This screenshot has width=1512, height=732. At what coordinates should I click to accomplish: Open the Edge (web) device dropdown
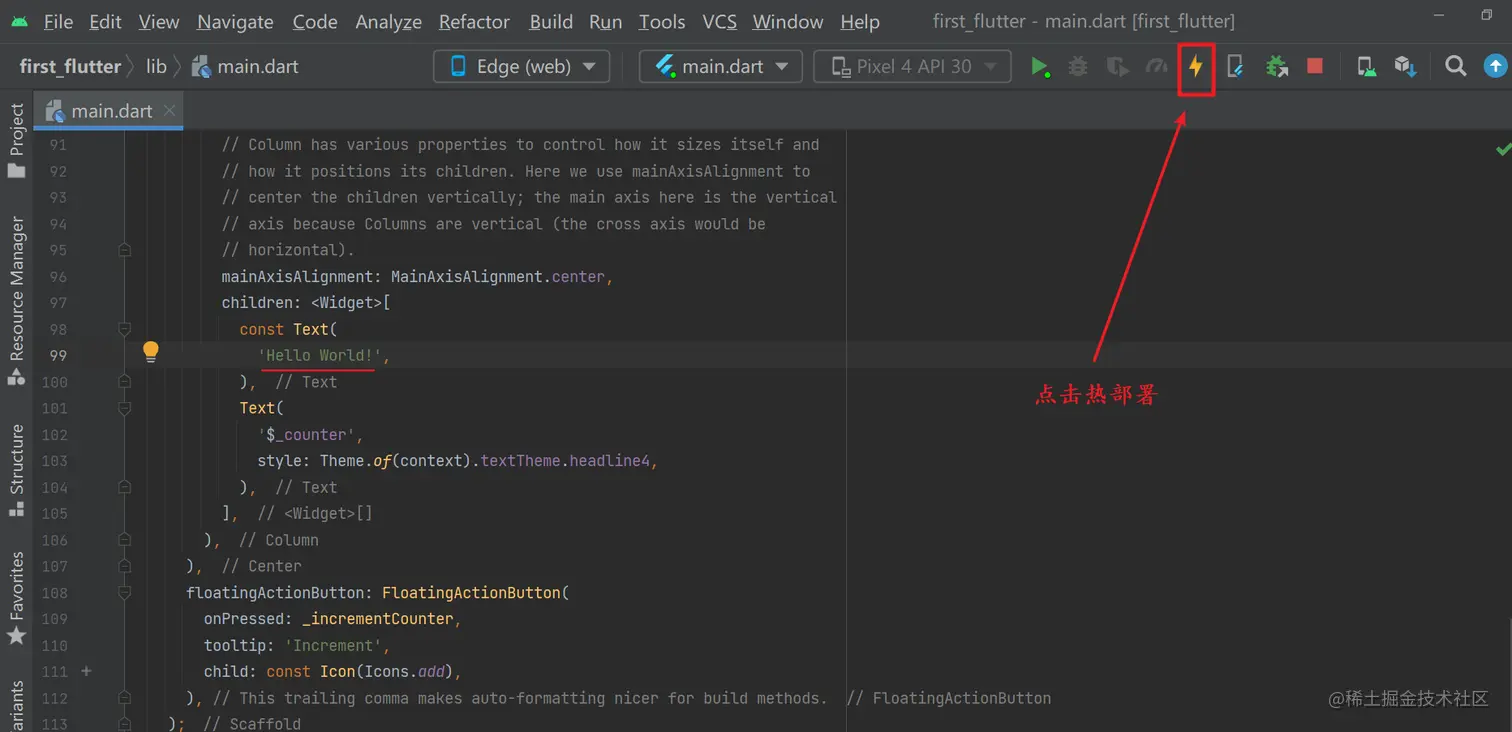point(521,67)
